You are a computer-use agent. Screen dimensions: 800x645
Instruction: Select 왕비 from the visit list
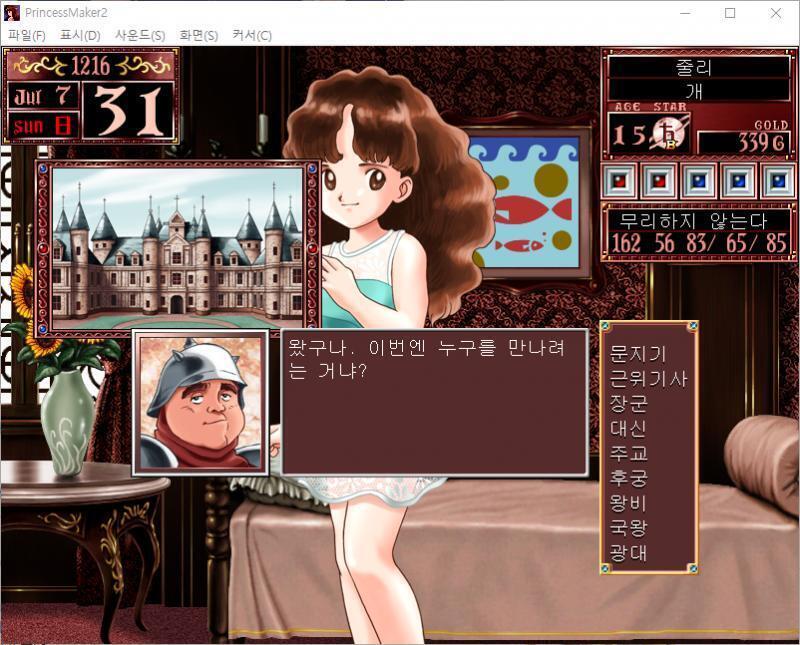coord(629,503)
